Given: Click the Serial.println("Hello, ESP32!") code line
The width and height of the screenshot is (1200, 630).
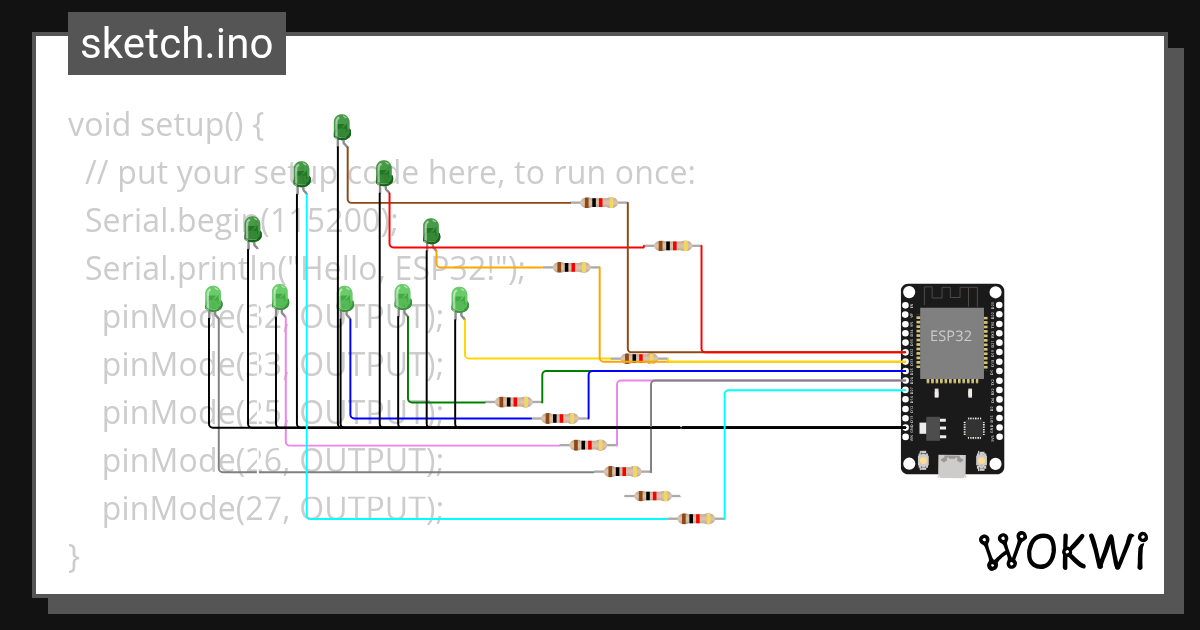Looking at the screenshot, I should coord(300,268).
